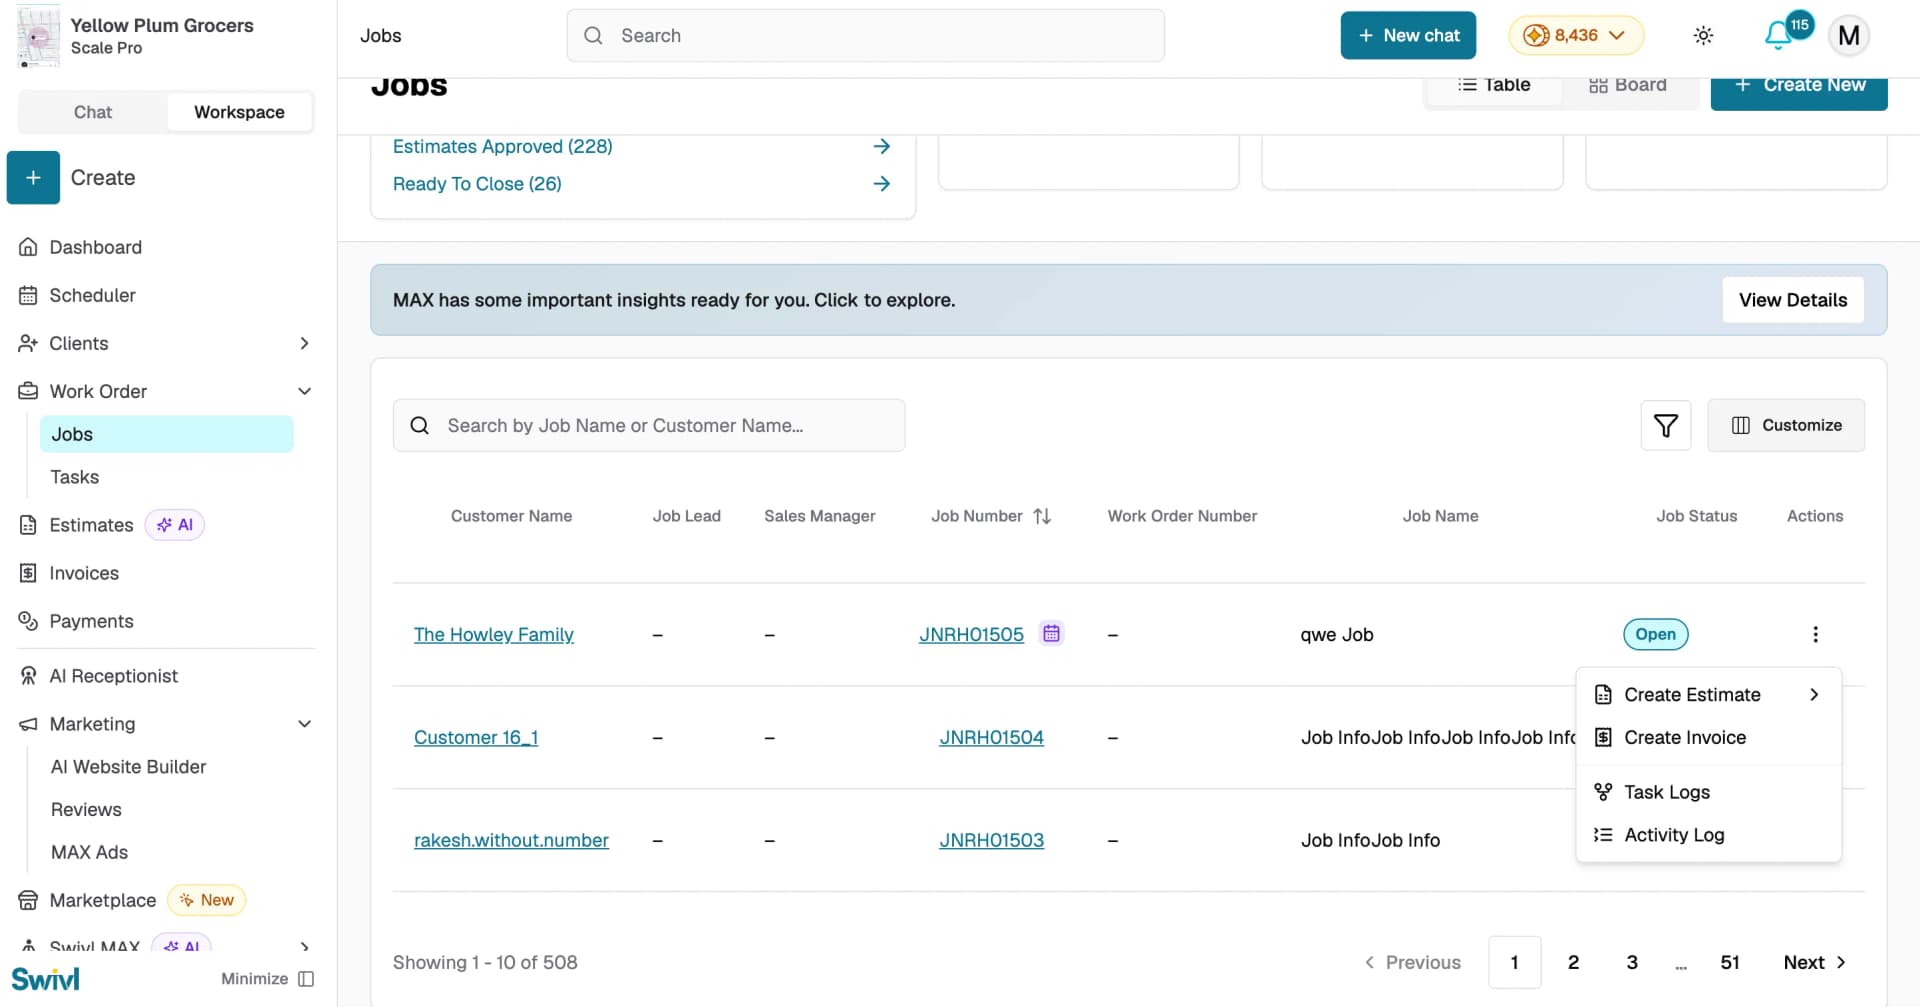Open The Howley Family customer
This screenshot has width=1920, height=1007.
[493, 635]
